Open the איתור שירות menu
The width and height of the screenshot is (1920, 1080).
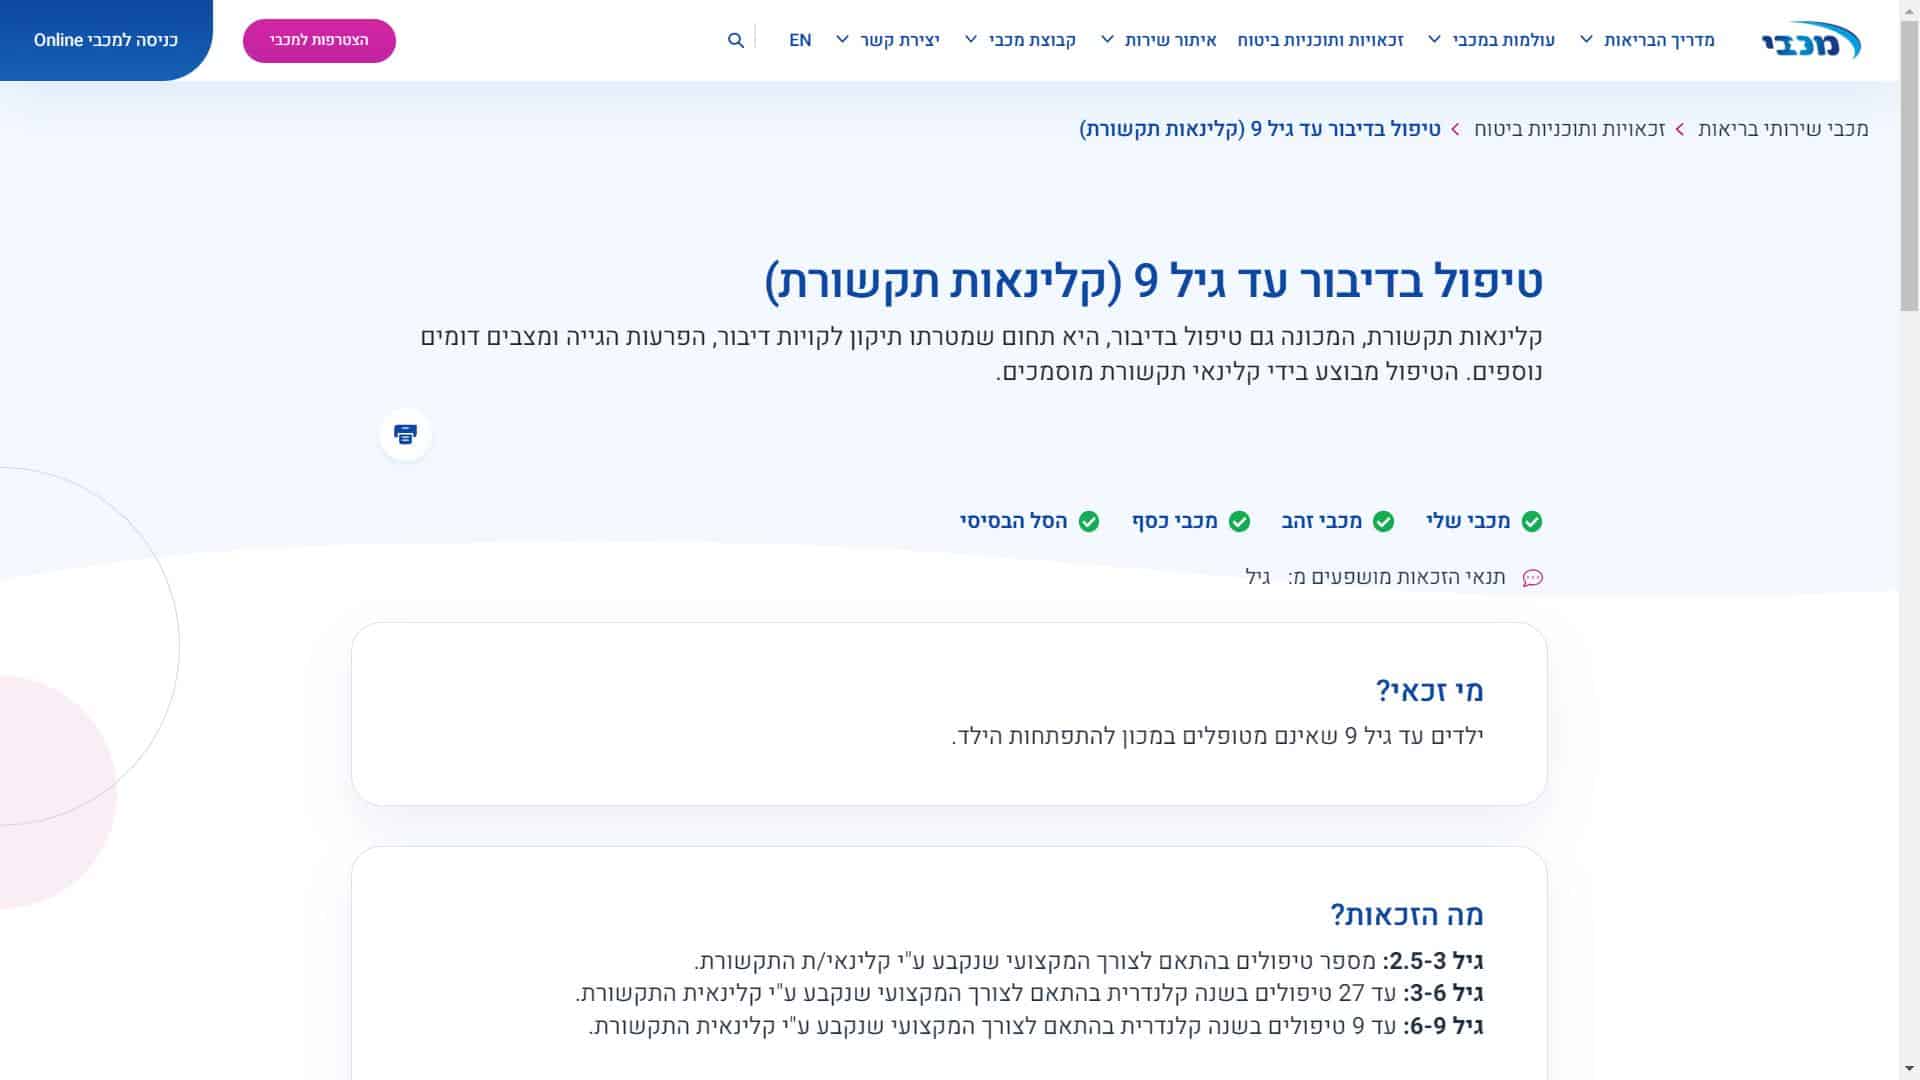[x=1170, y=40]
